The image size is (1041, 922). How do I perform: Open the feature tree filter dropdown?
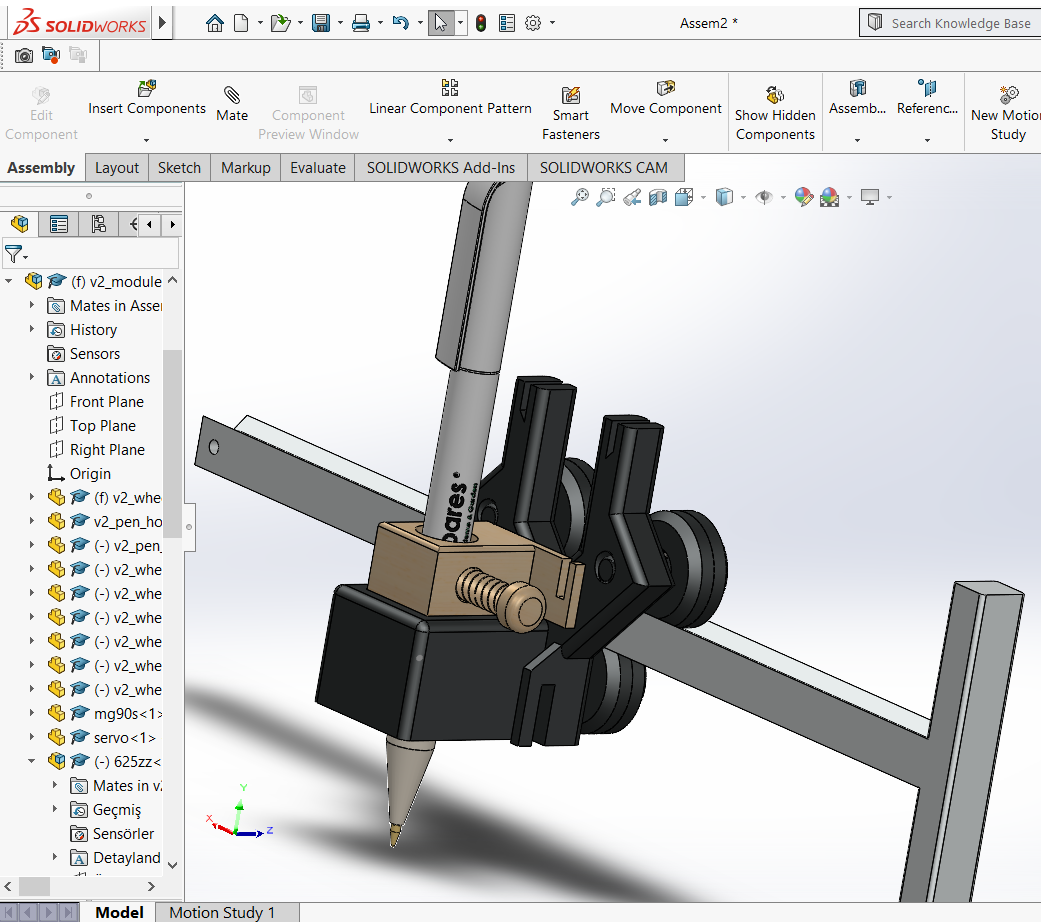(15, 254)
